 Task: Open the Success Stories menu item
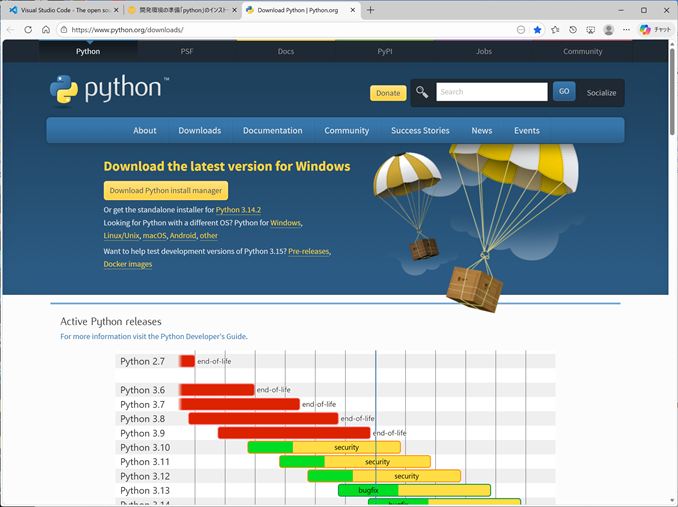pos(420,130)
